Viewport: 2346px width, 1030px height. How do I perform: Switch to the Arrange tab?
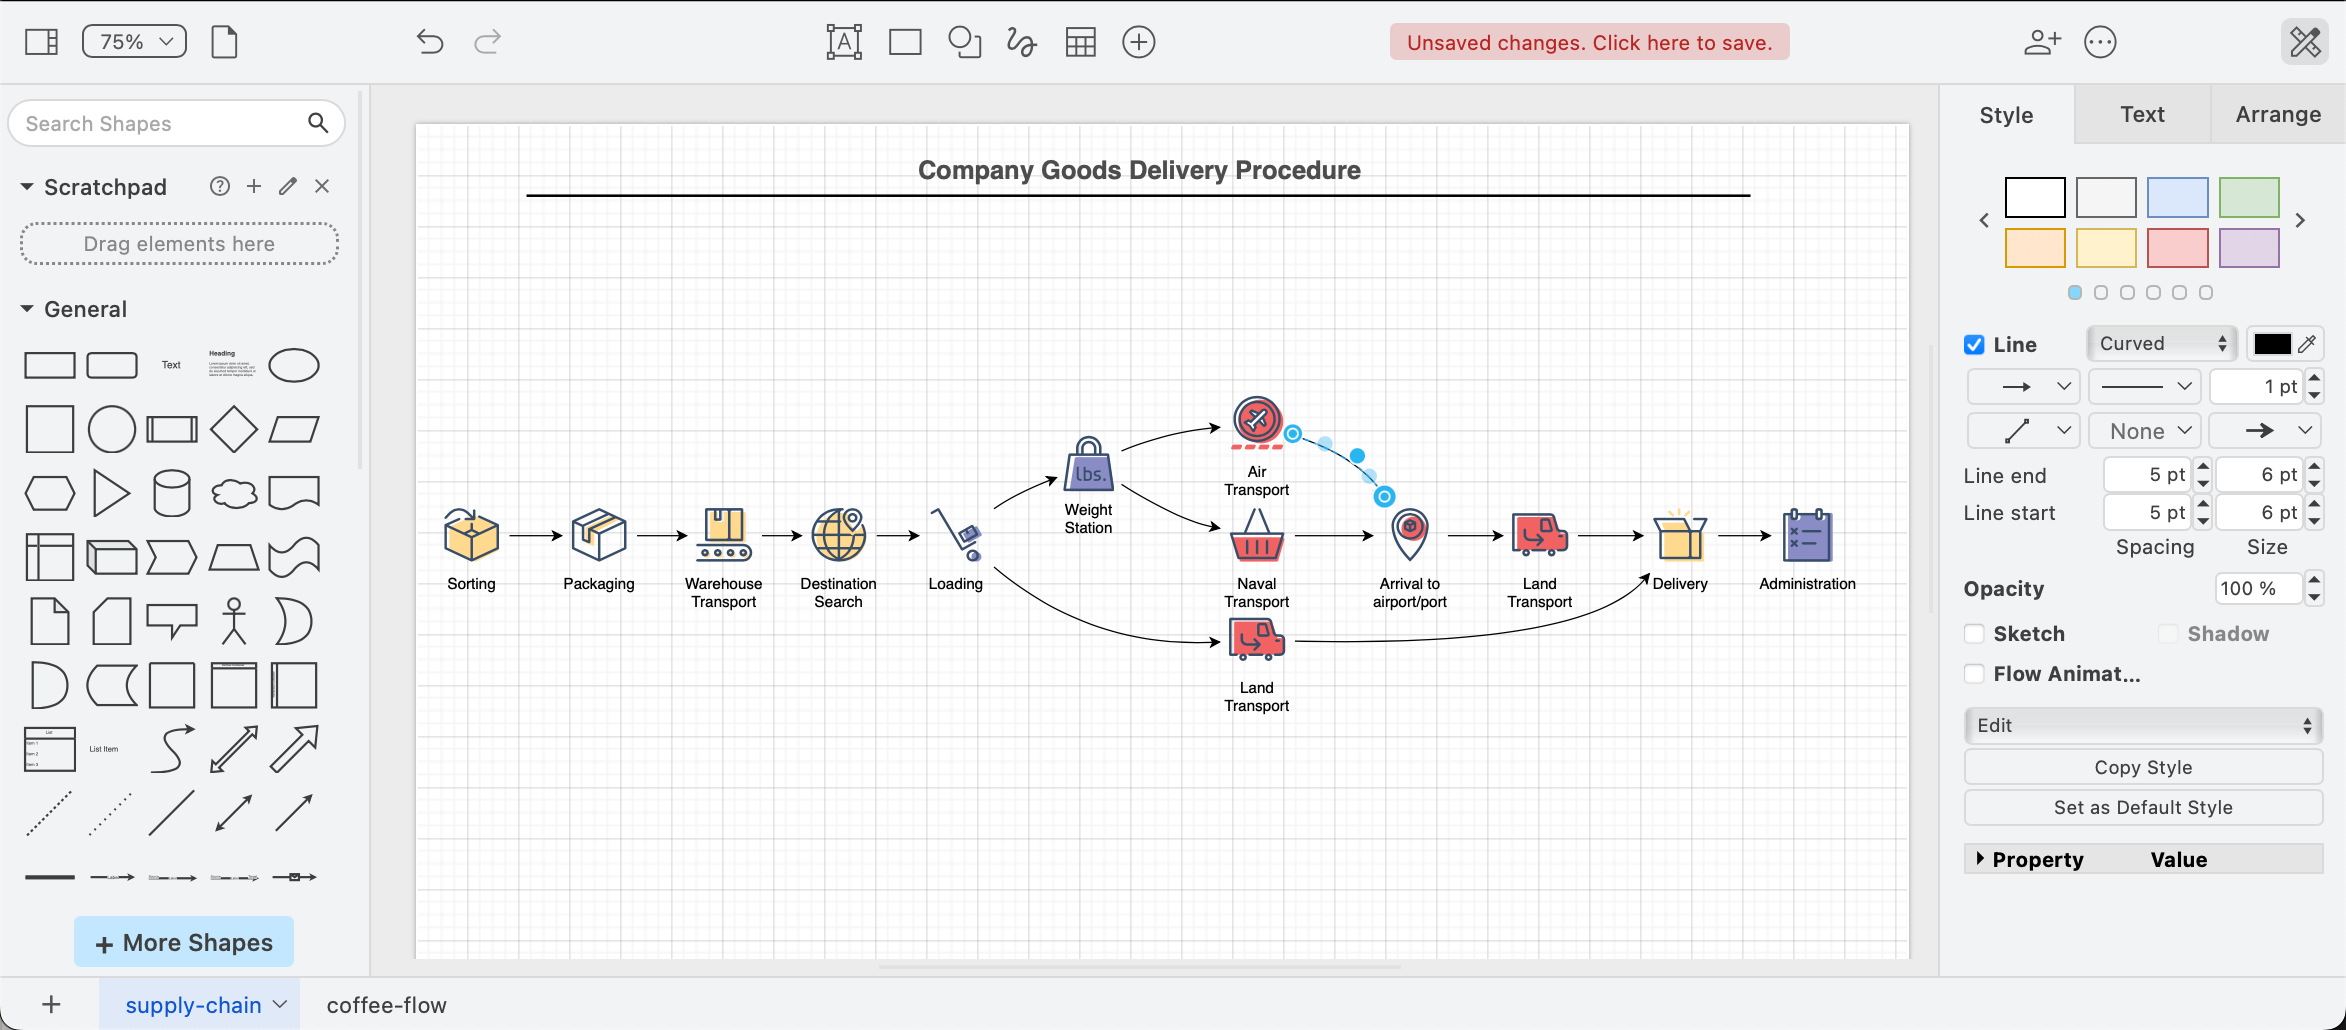(x=2278, y=115)
